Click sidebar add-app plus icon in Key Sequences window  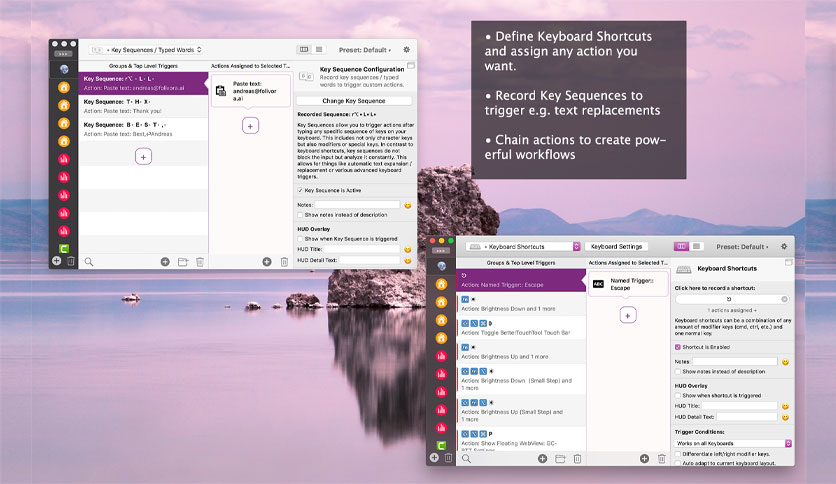(x=57, y=261)
